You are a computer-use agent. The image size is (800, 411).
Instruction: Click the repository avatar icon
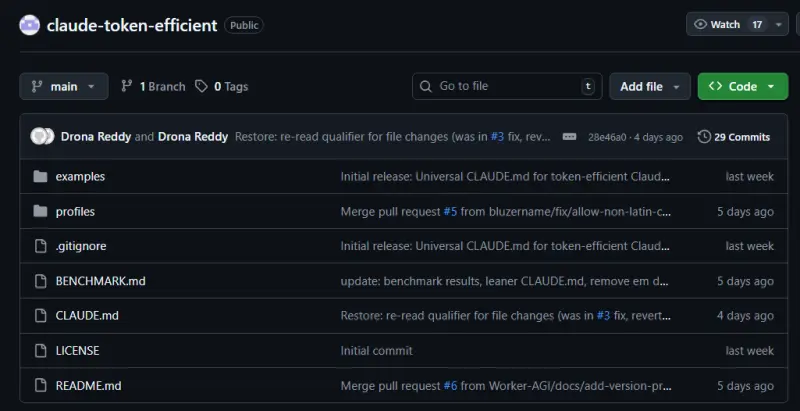(30, 25)
